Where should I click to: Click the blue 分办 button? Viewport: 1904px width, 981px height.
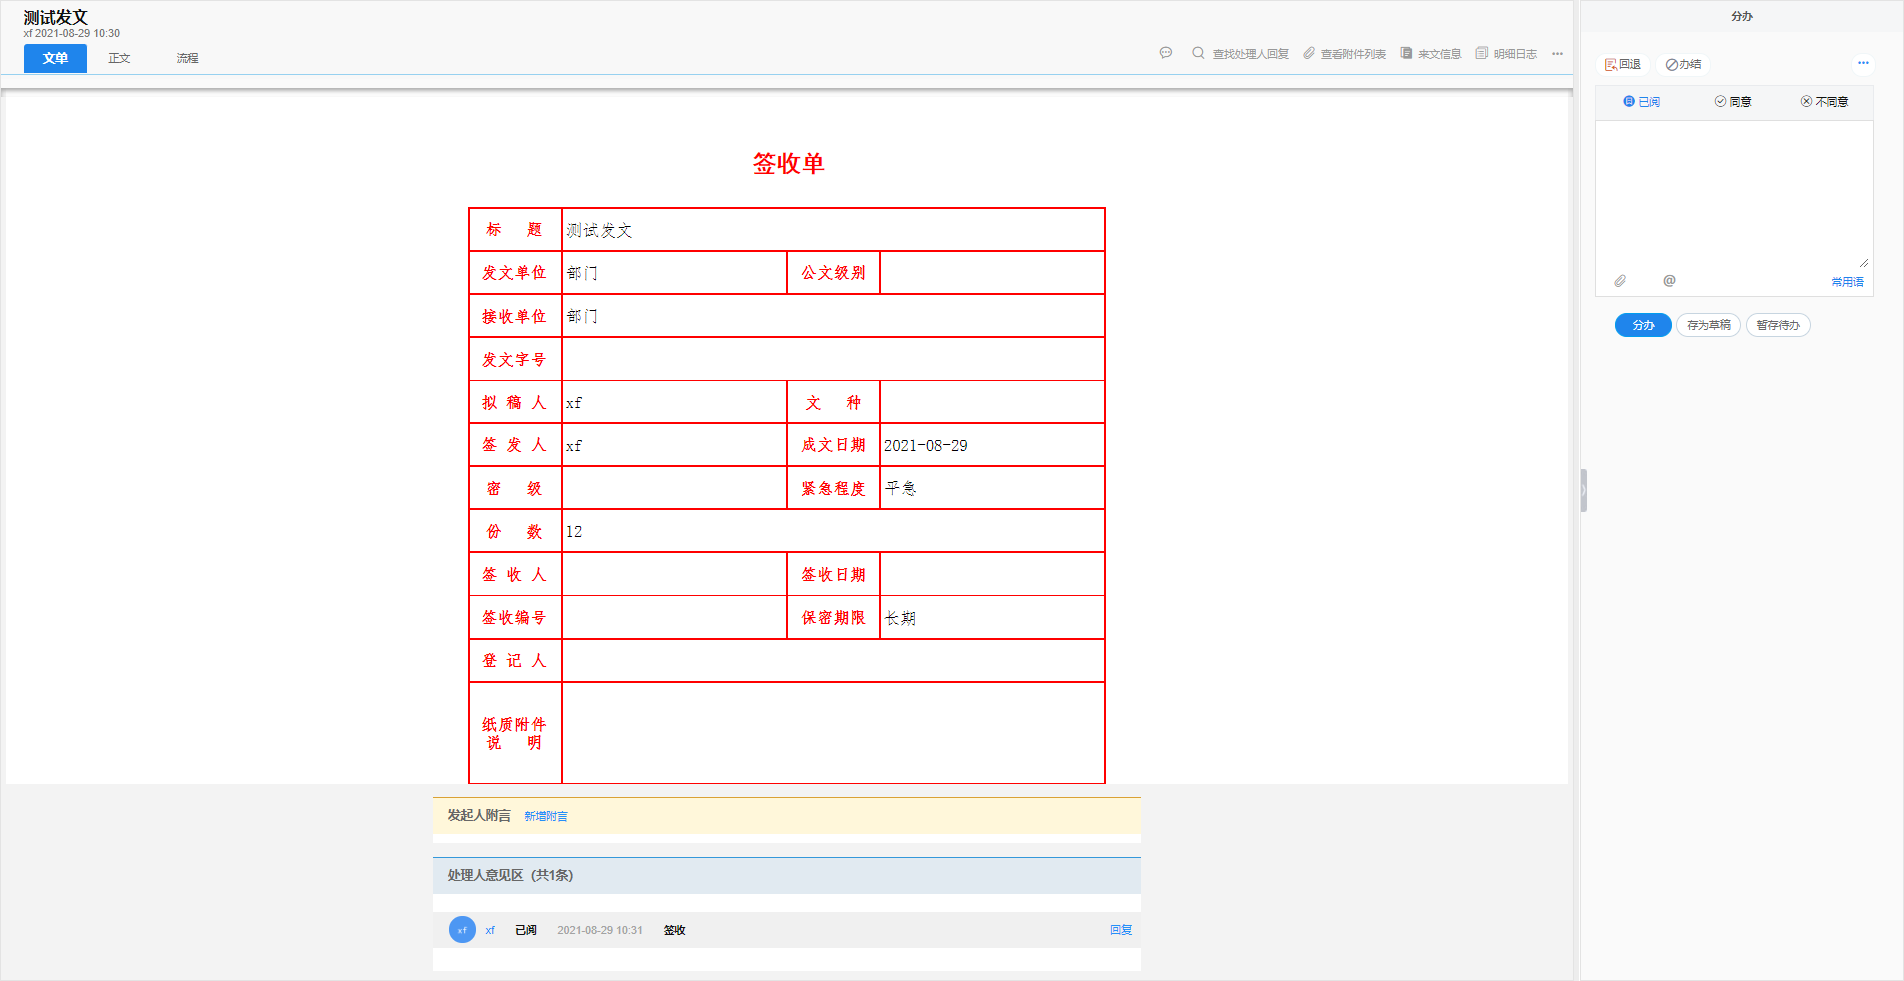pos(1642,325)
